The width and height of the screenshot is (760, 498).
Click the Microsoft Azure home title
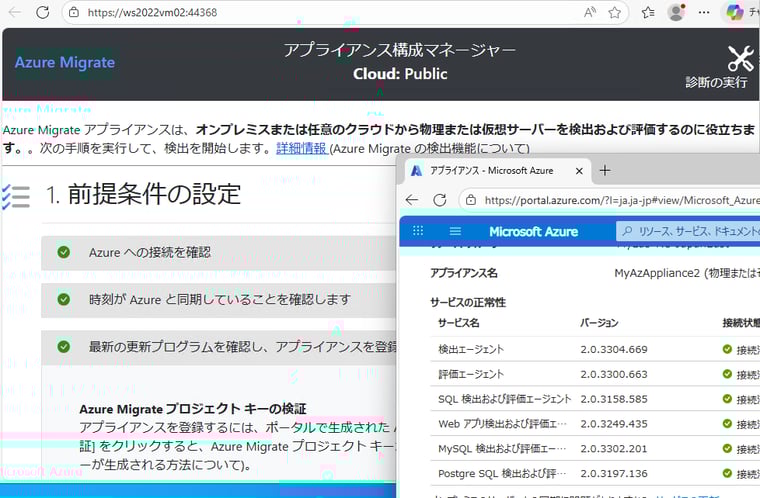(533, 232)
